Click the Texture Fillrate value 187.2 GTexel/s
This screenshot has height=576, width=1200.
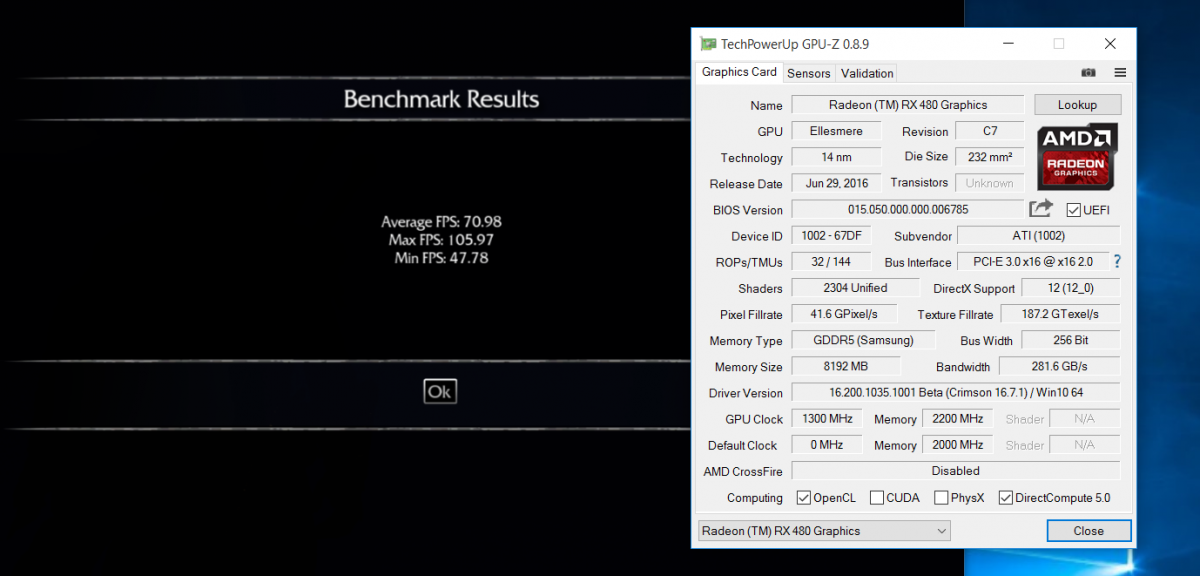pos(1060,314)
